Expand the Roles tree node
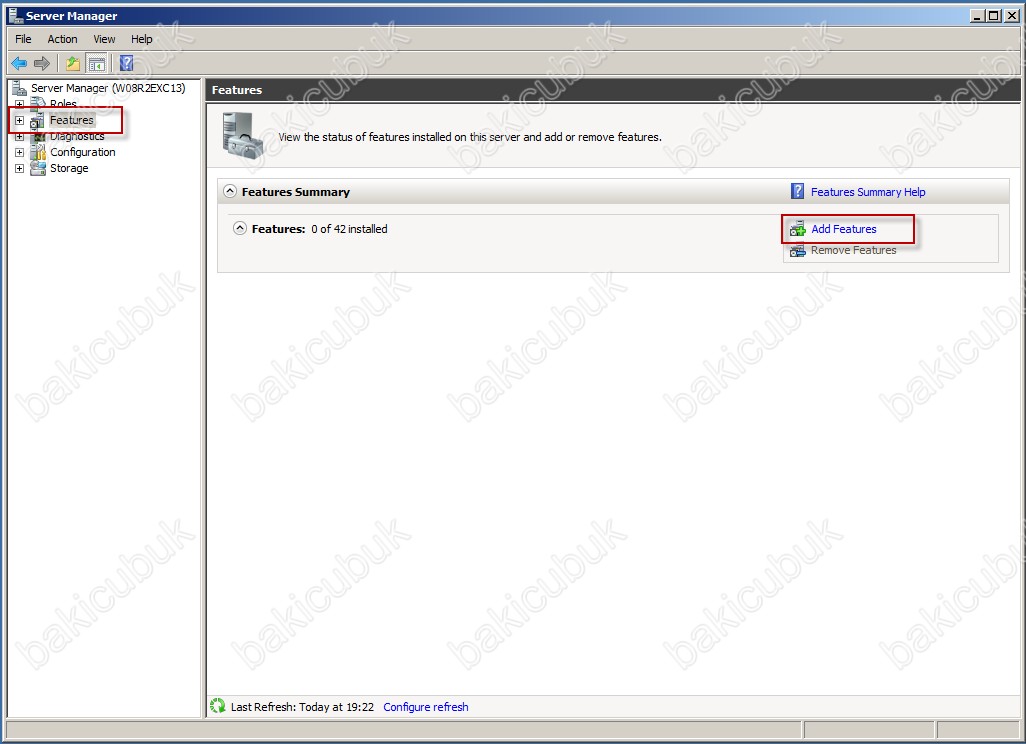The width and height of the screenshot is (1026, 744). (20, 104)
